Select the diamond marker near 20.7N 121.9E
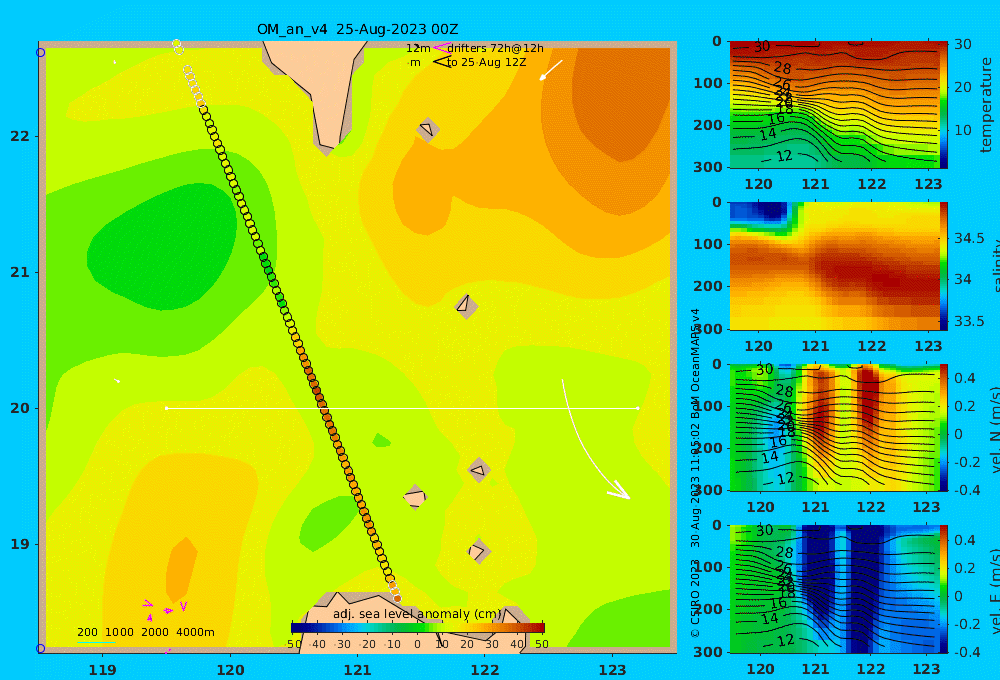Screen dimensions: 1000x680 [466, 306]
